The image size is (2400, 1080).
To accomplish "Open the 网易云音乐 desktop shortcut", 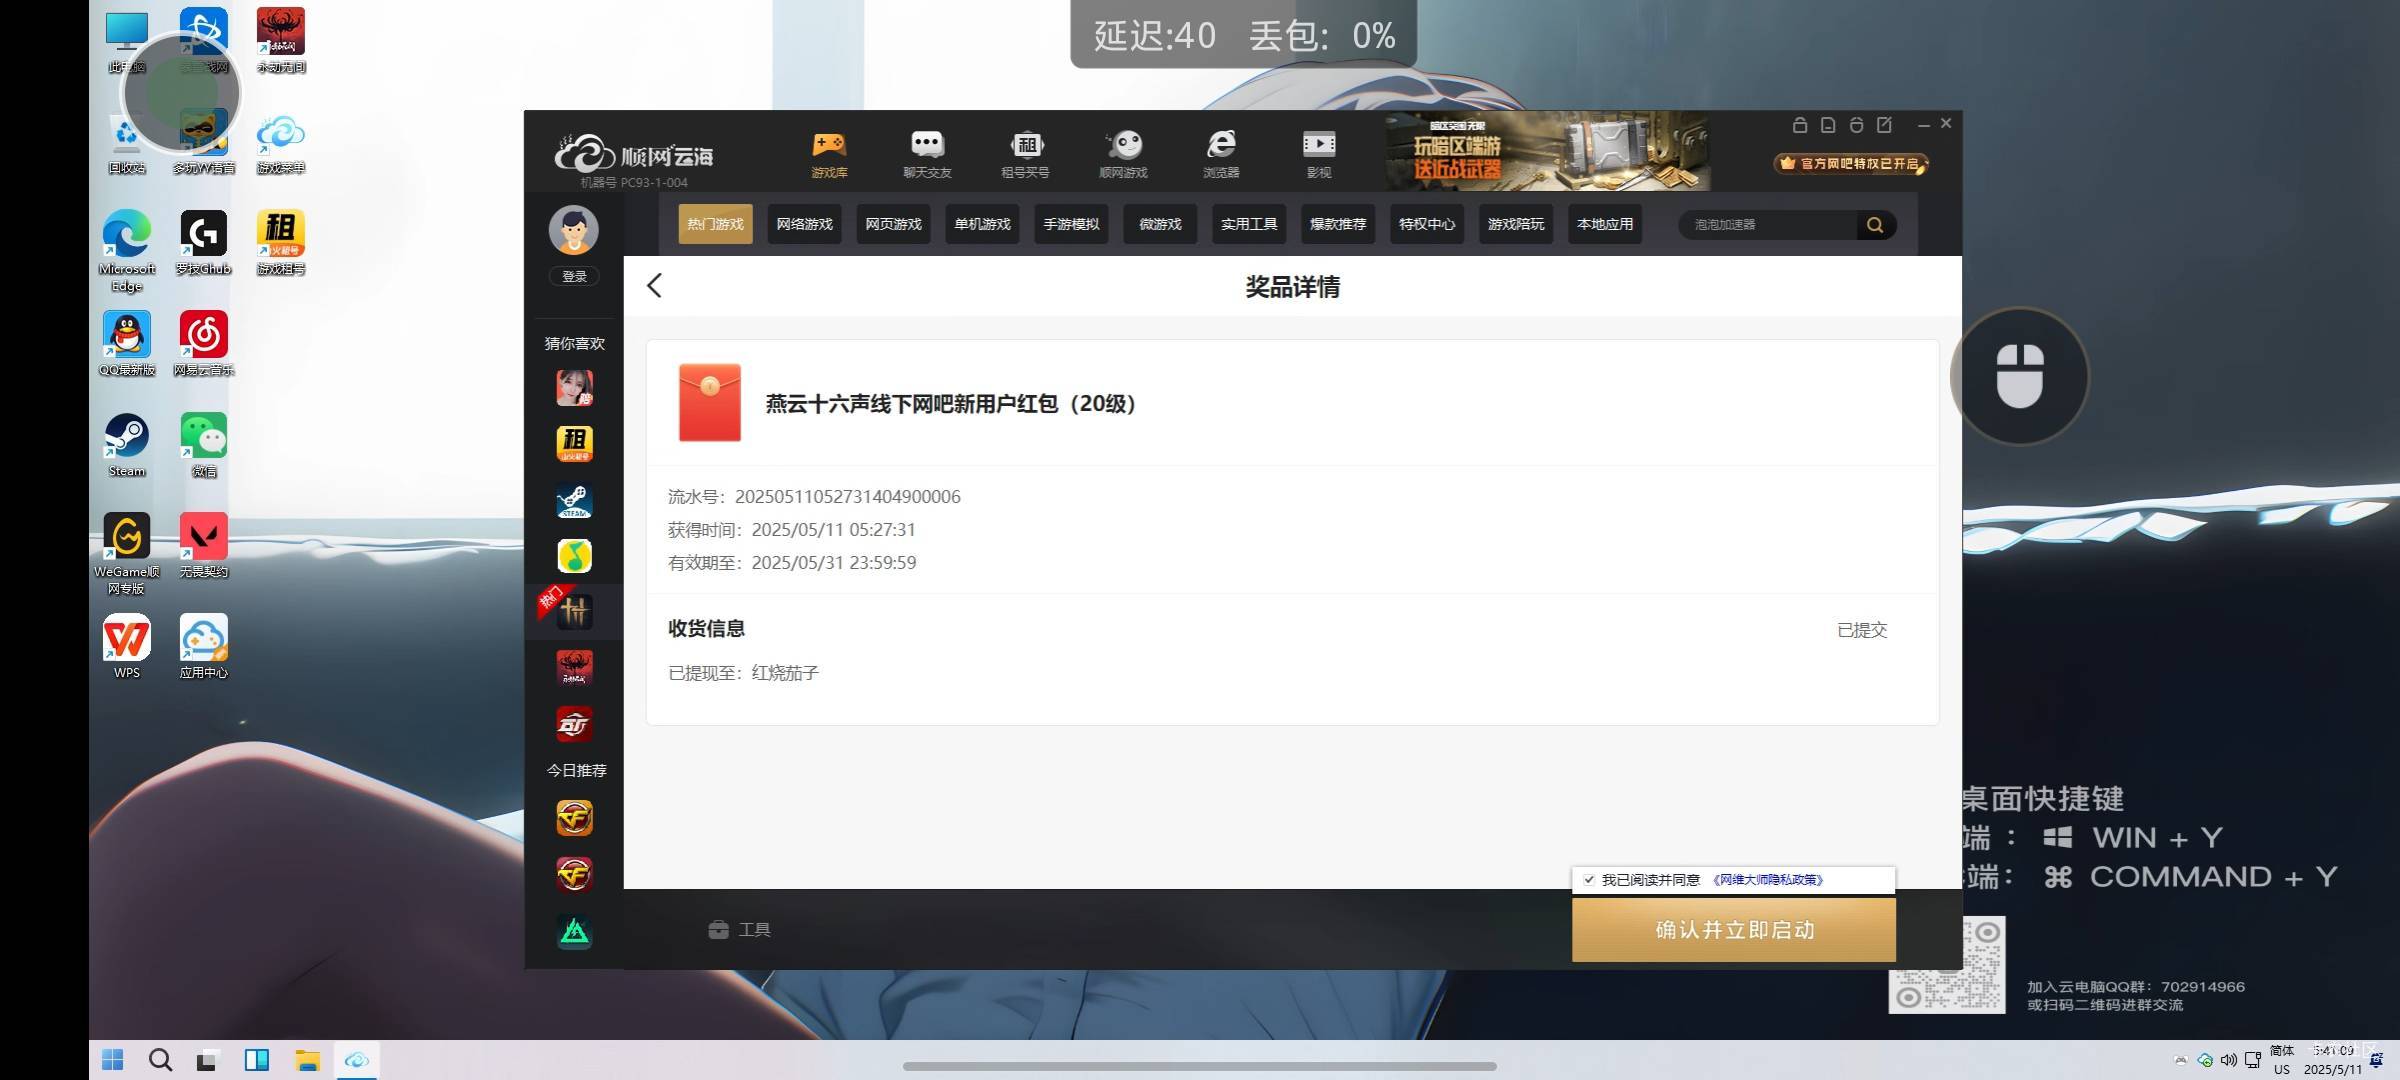I will tap(204, 343).
